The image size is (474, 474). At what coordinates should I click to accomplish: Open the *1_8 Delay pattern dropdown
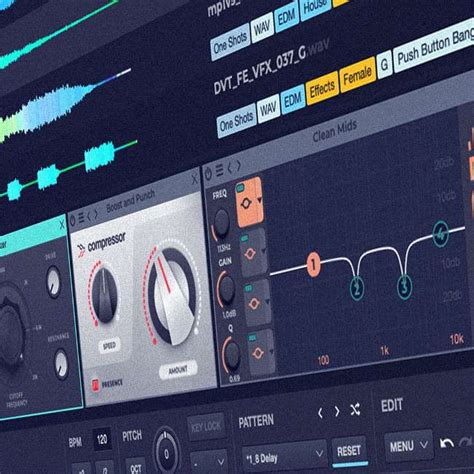pos(284,457)
